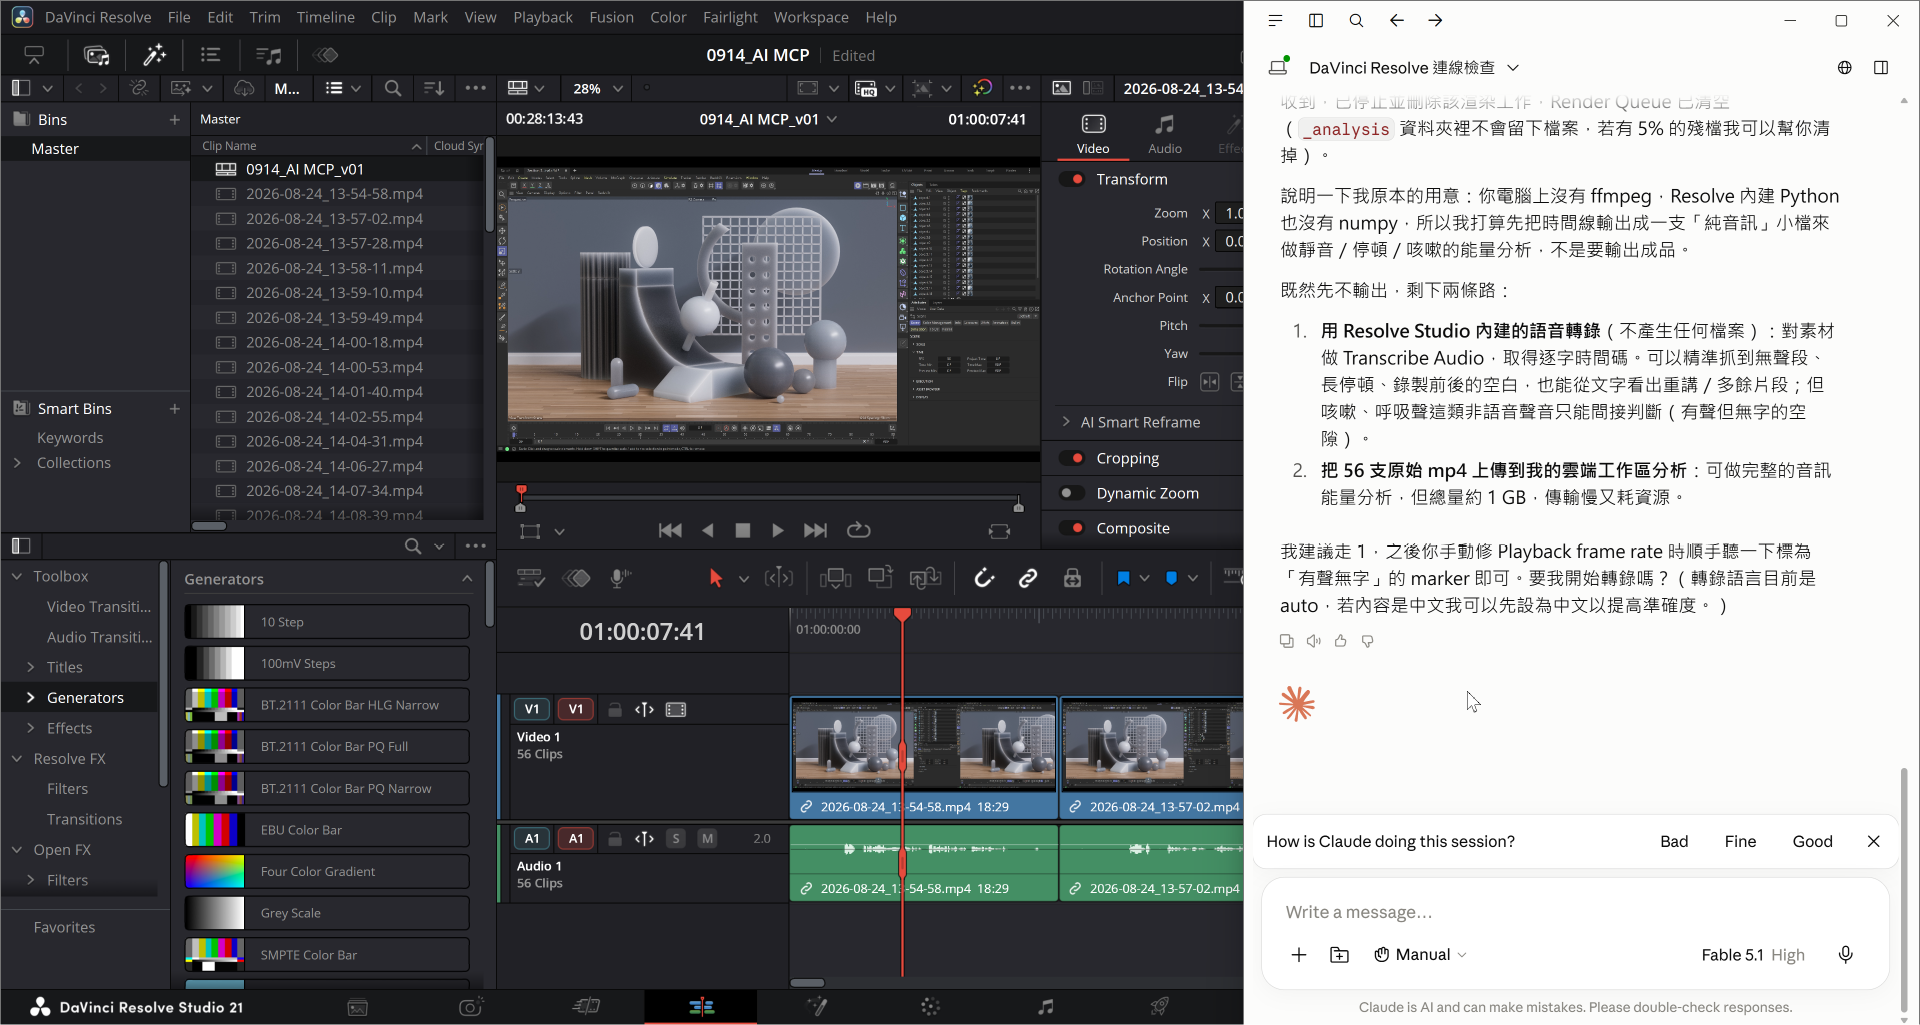The width and height of the screenshot is (1920, 1025).
Task: Rate Claude session as Bad
Action: coord(1674,841)
